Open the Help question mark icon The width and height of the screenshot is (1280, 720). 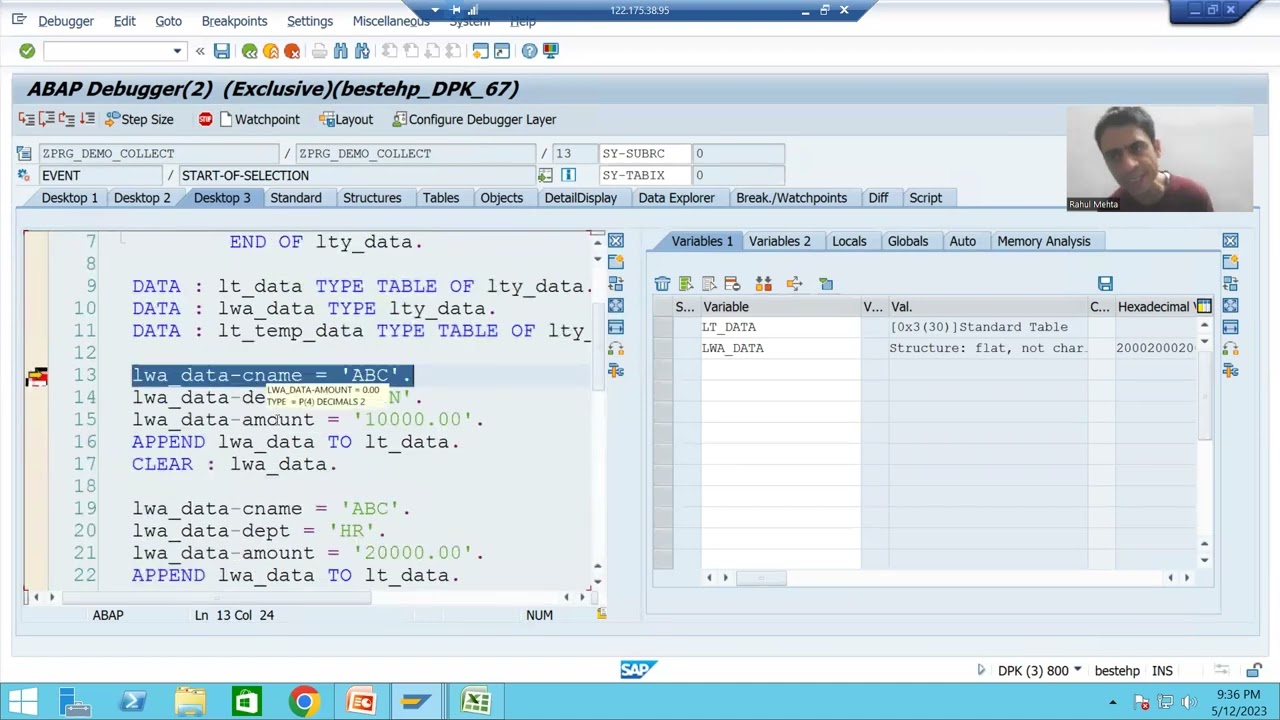(529, 51)
